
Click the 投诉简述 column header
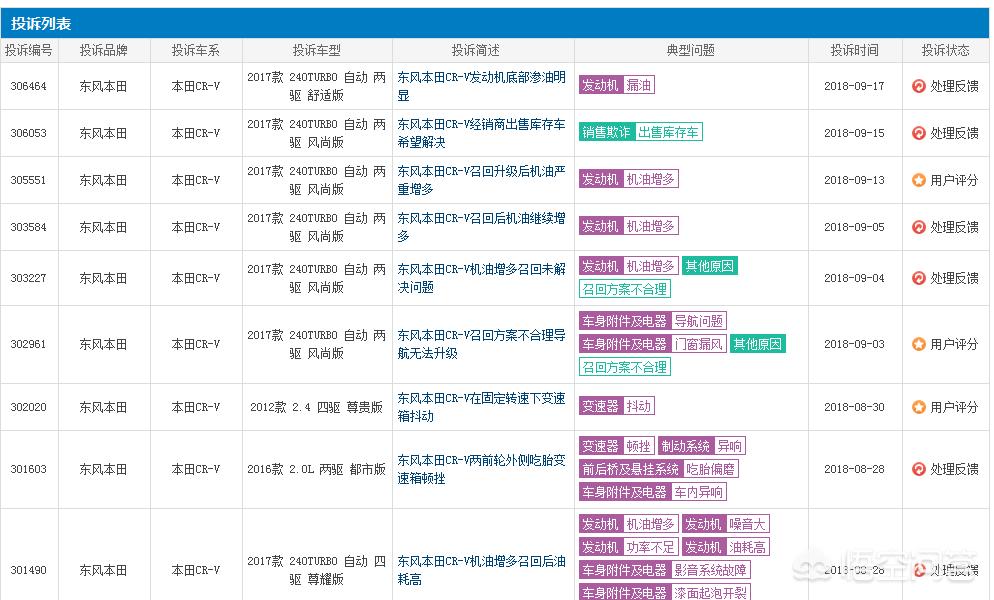tap(475, 50)
